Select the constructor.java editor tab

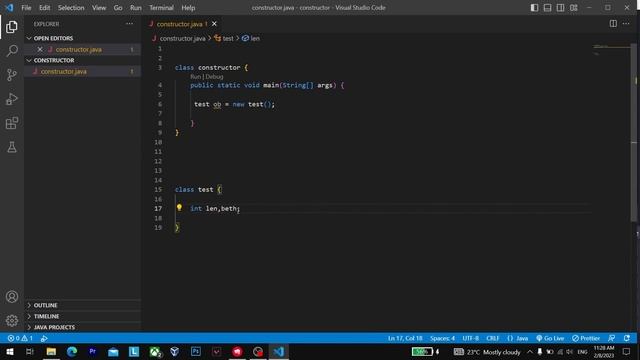(x=182, y=24)
